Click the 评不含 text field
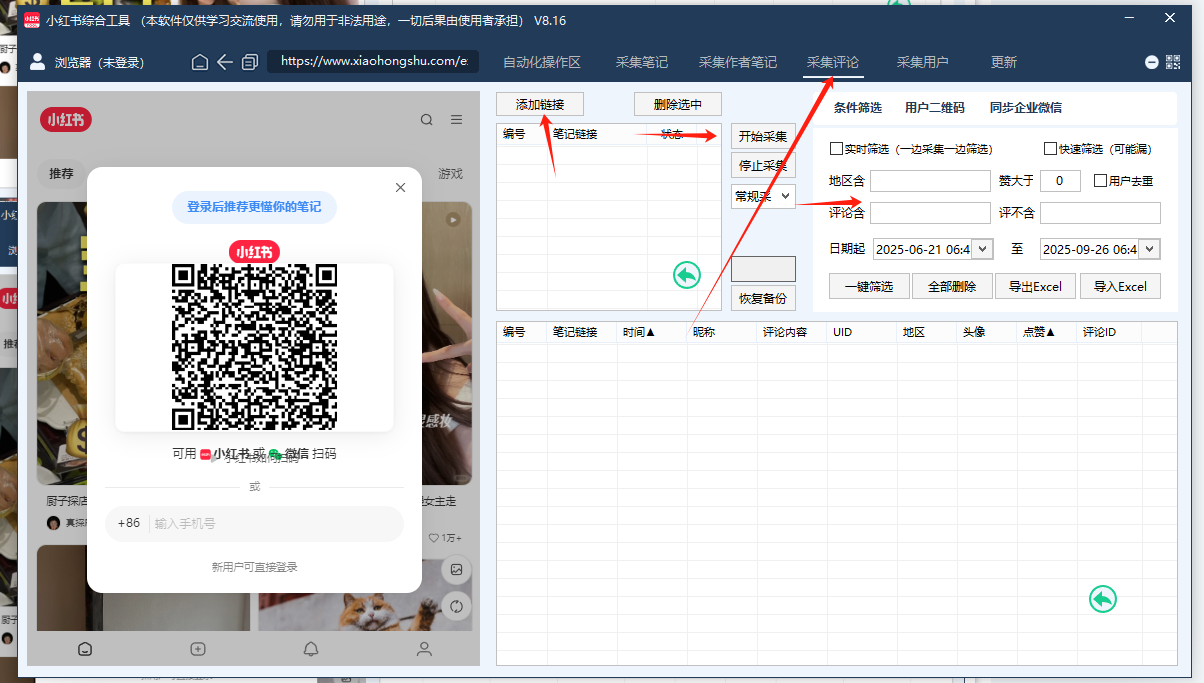The height and width of the screenshot is (683, 1204). click(x=1100, y=213)
